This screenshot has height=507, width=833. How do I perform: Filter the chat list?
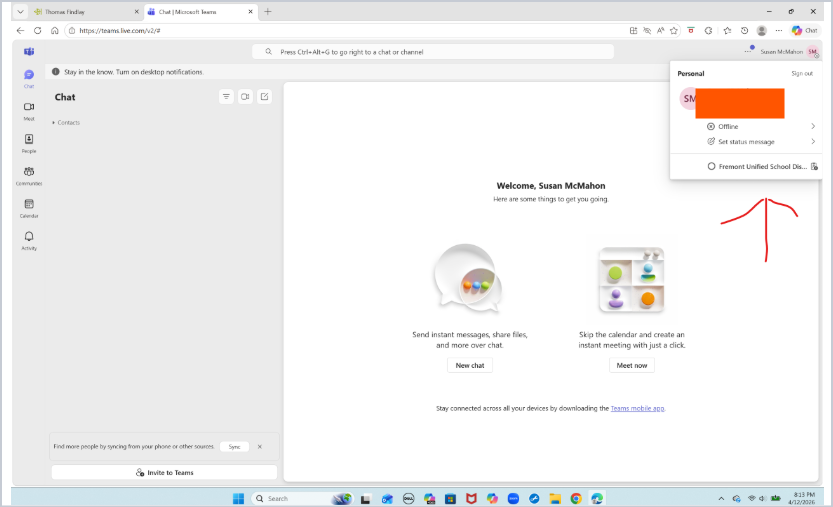pos(226,97)
